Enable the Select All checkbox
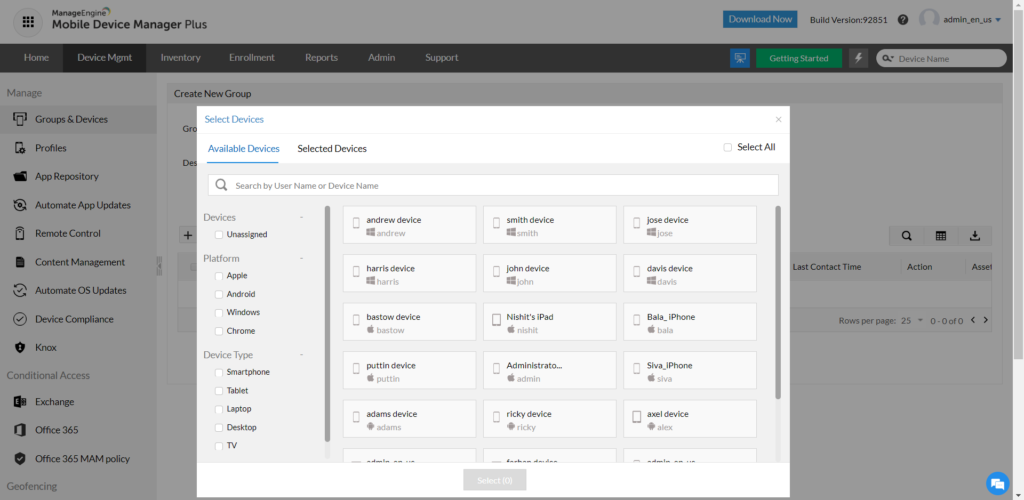 [x=728, y=148]
